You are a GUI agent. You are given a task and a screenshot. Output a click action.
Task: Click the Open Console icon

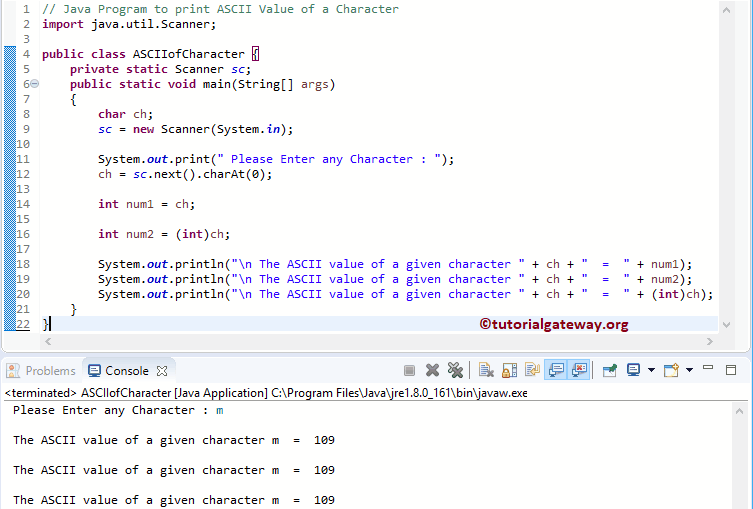pyautogui.click(x=671, y=370)
